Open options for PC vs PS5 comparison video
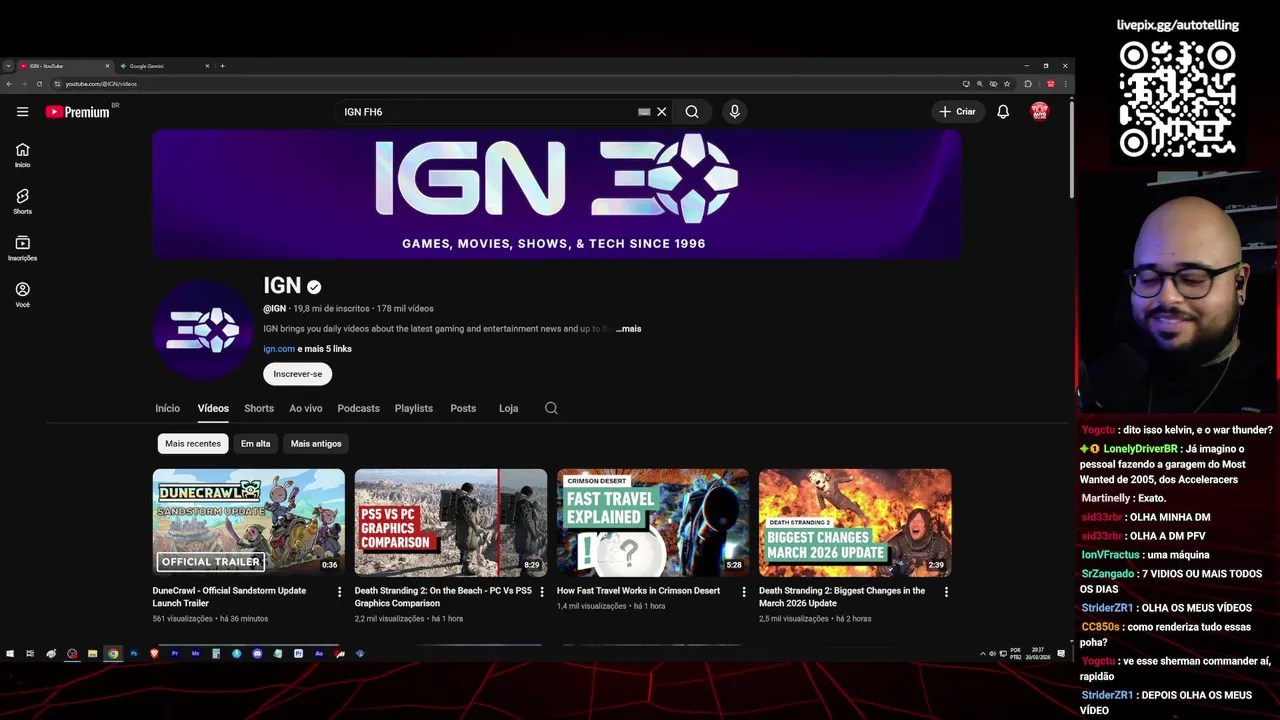Viewport: 1280px width, 720px height. [542, 592]
